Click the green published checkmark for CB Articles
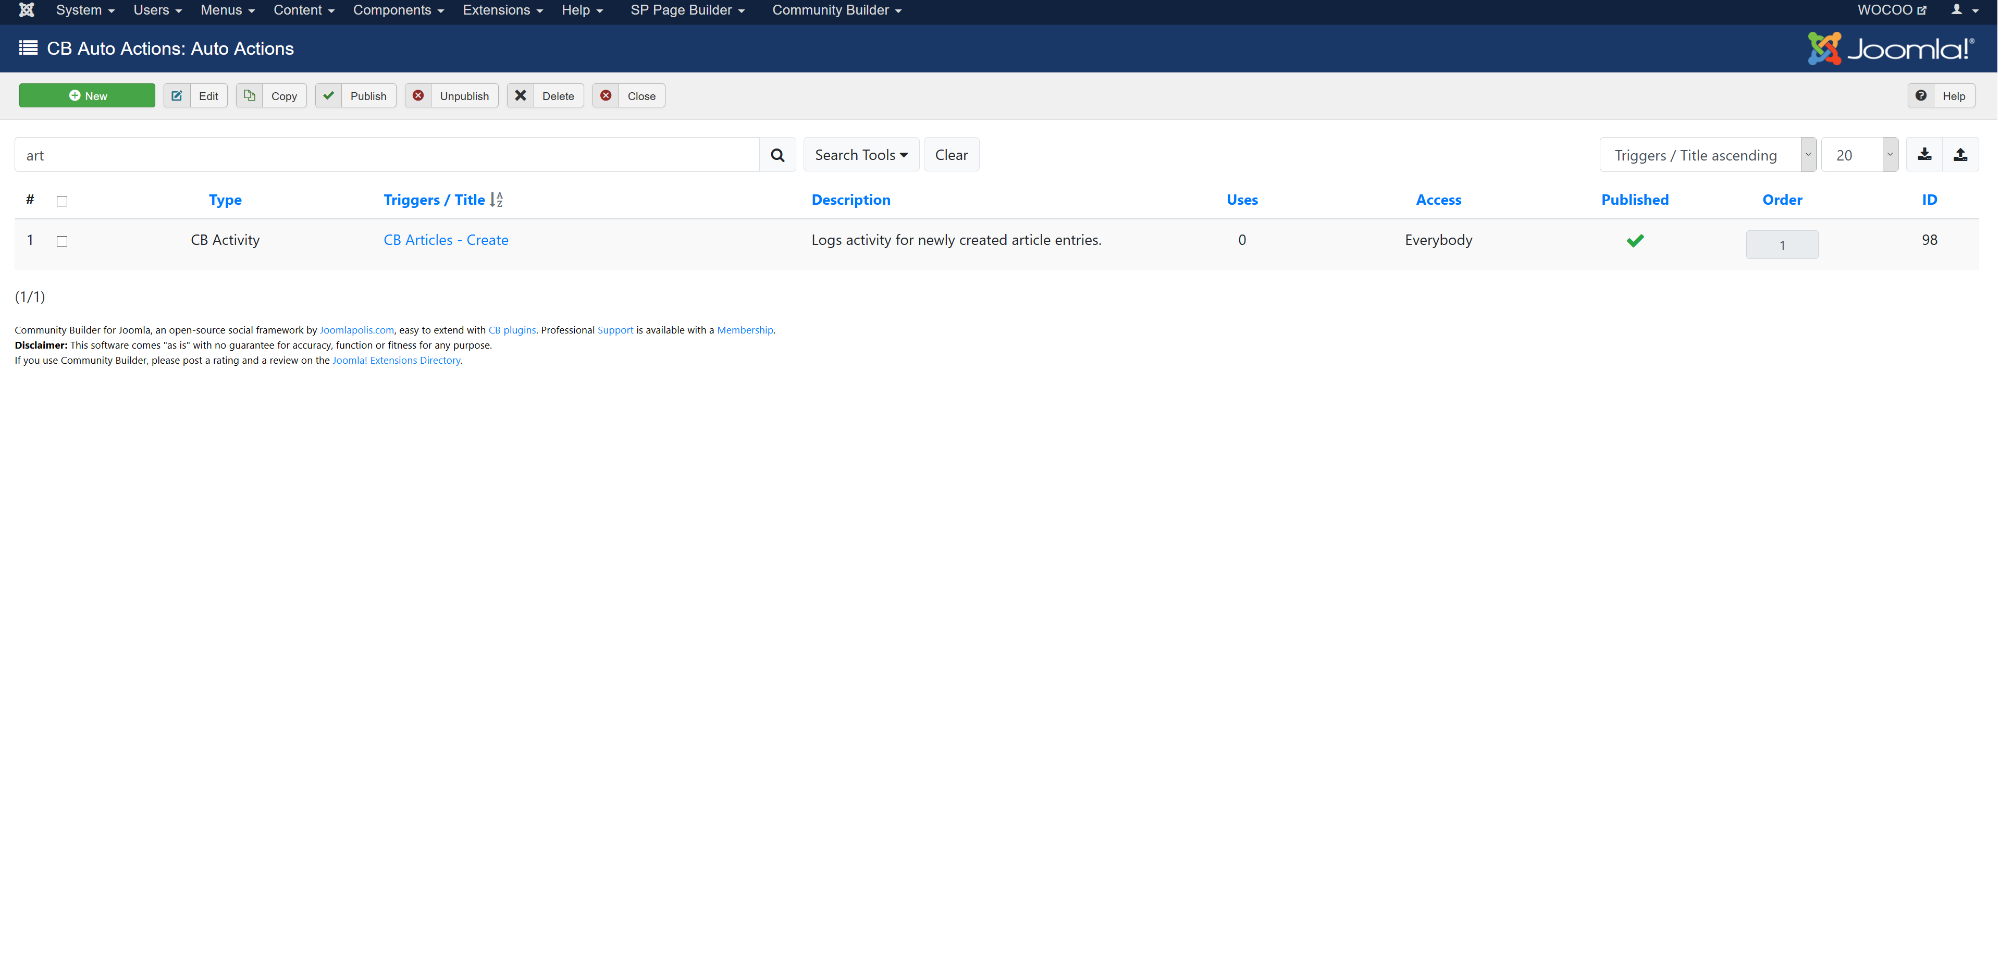This screenshot has height=962, width=2000. pos(1635,241)
